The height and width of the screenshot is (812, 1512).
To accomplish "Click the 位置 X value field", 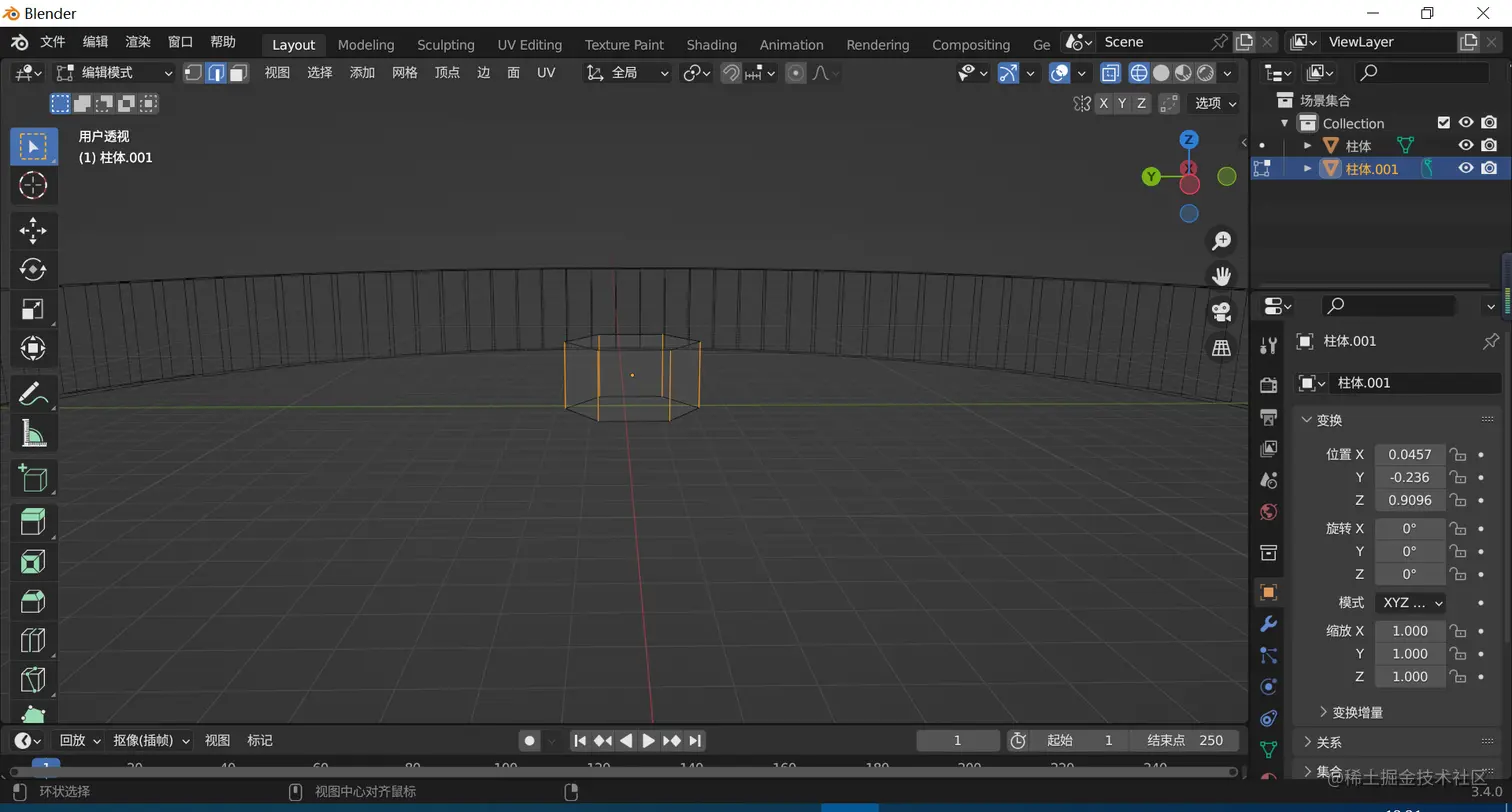I will 1409,454.
